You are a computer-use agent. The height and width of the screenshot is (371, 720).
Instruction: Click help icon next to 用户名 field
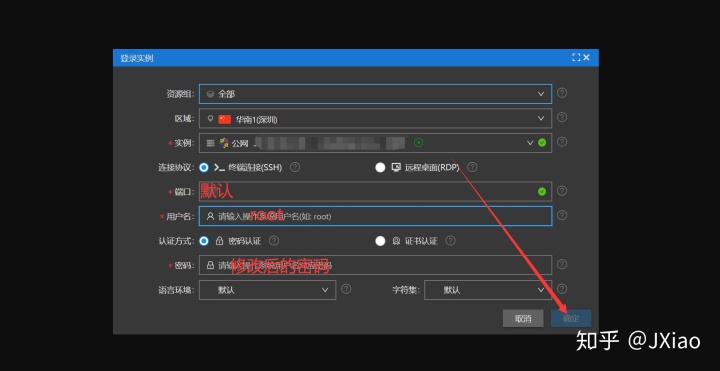[562, 215]
